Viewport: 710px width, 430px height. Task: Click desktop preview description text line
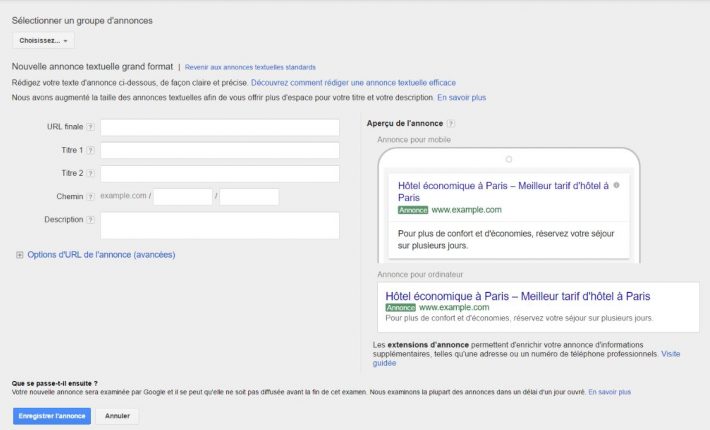(x=519, y=318)
